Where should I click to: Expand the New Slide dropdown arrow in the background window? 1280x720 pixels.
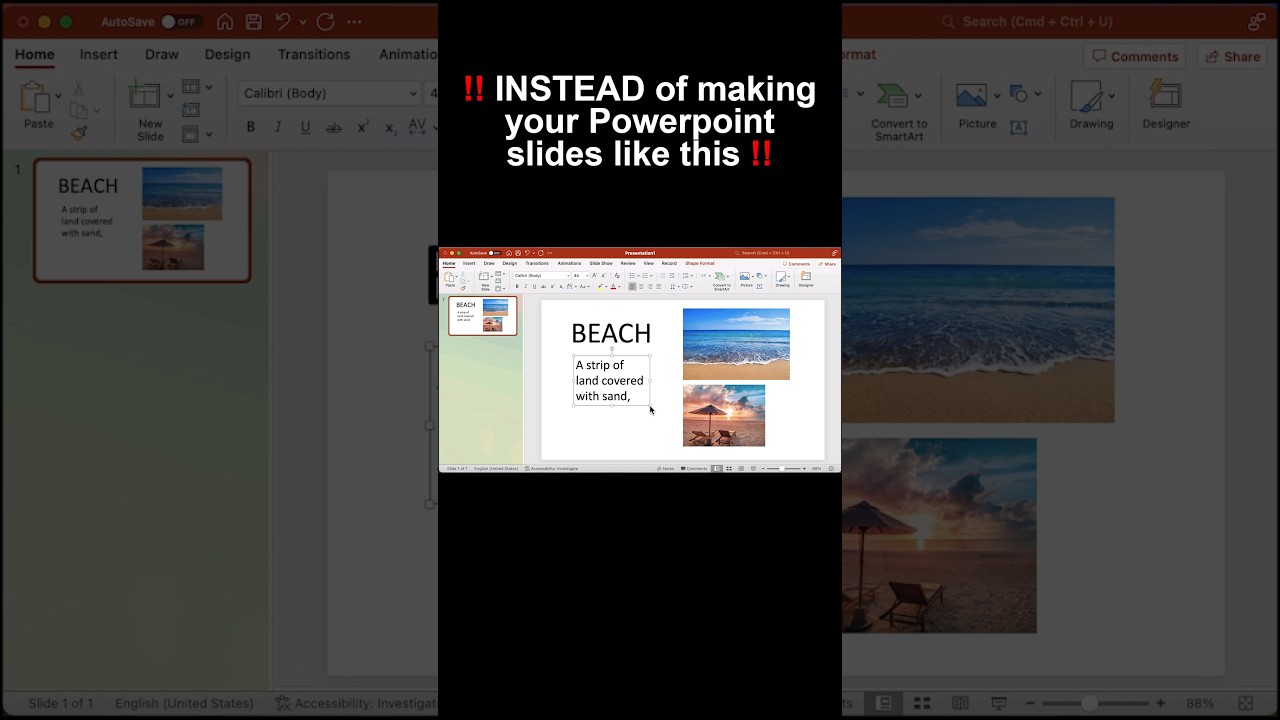(169, 96)
